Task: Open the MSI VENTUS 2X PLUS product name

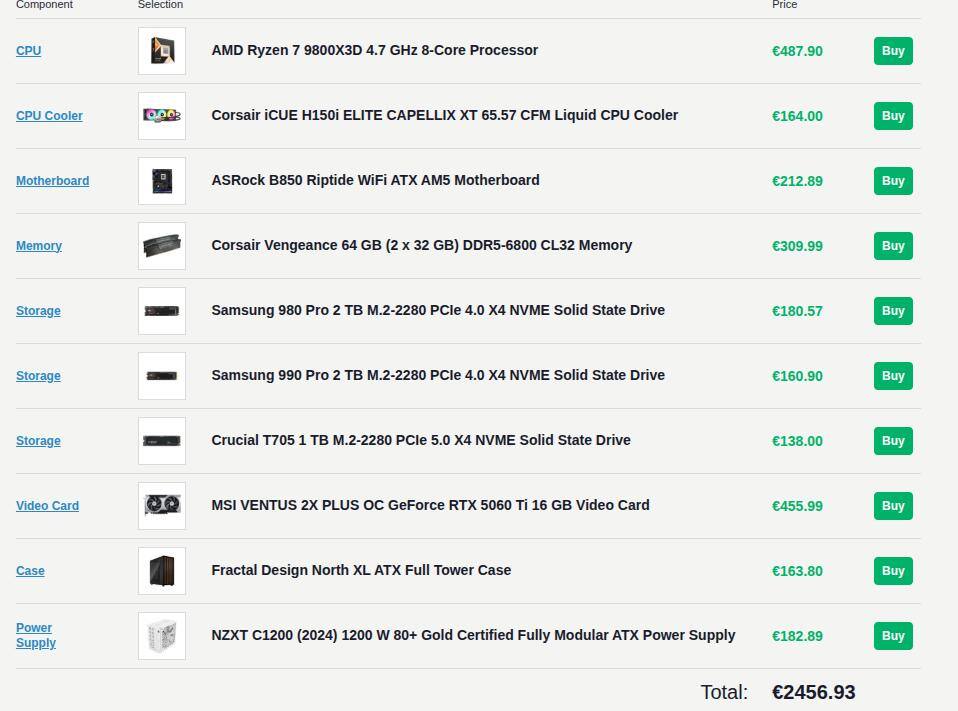Action: pyautogui.click(x=430, y=505)
